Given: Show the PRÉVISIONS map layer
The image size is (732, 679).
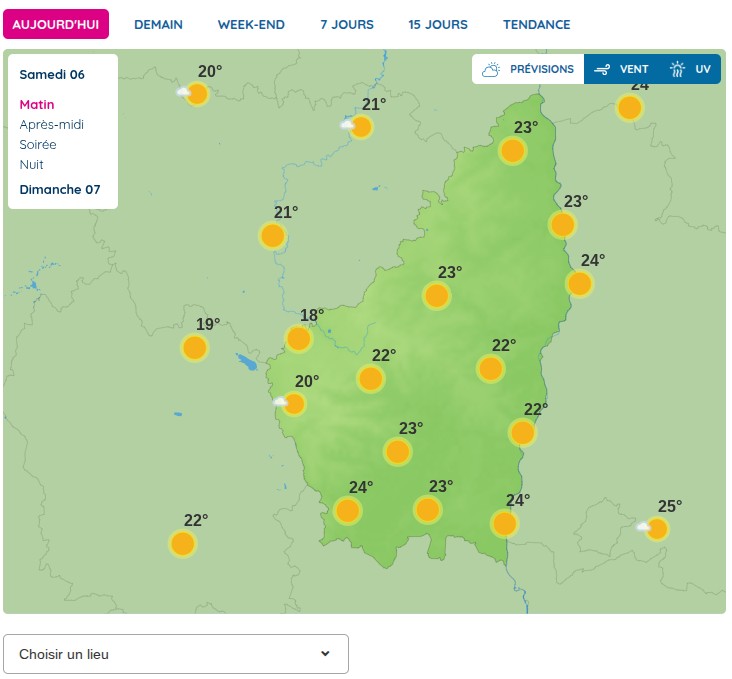Looking at the screenshot, I should pyautogui.click(x=528, y=69).
